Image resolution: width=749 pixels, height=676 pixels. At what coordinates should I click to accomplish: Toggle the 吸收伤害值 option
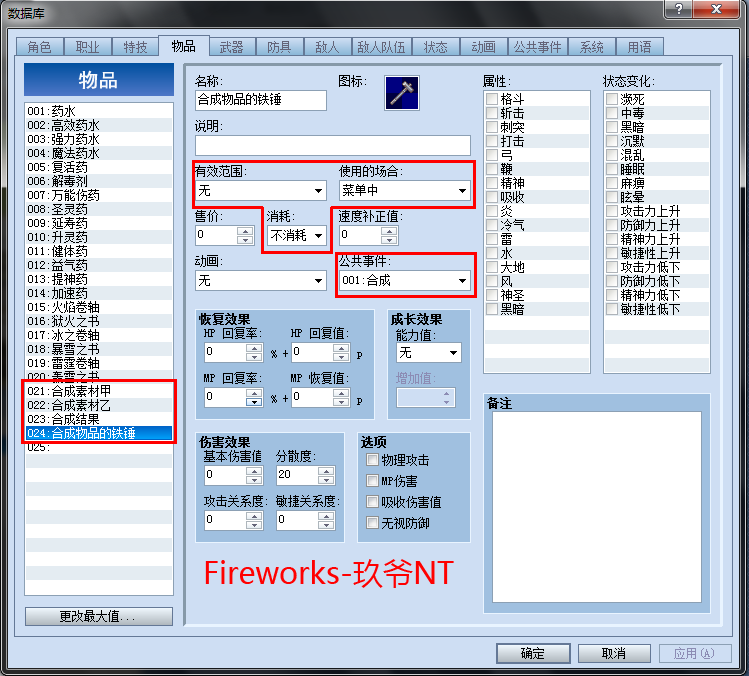pos(373,502)
